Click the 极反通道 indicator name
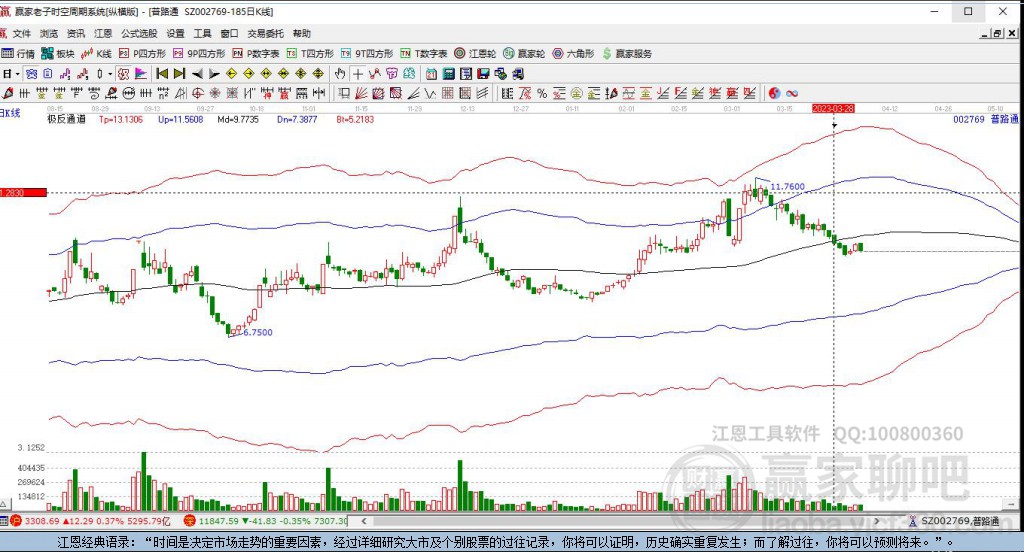The height and width of the screenshot is (552, 1024). [x=66, y=120]
